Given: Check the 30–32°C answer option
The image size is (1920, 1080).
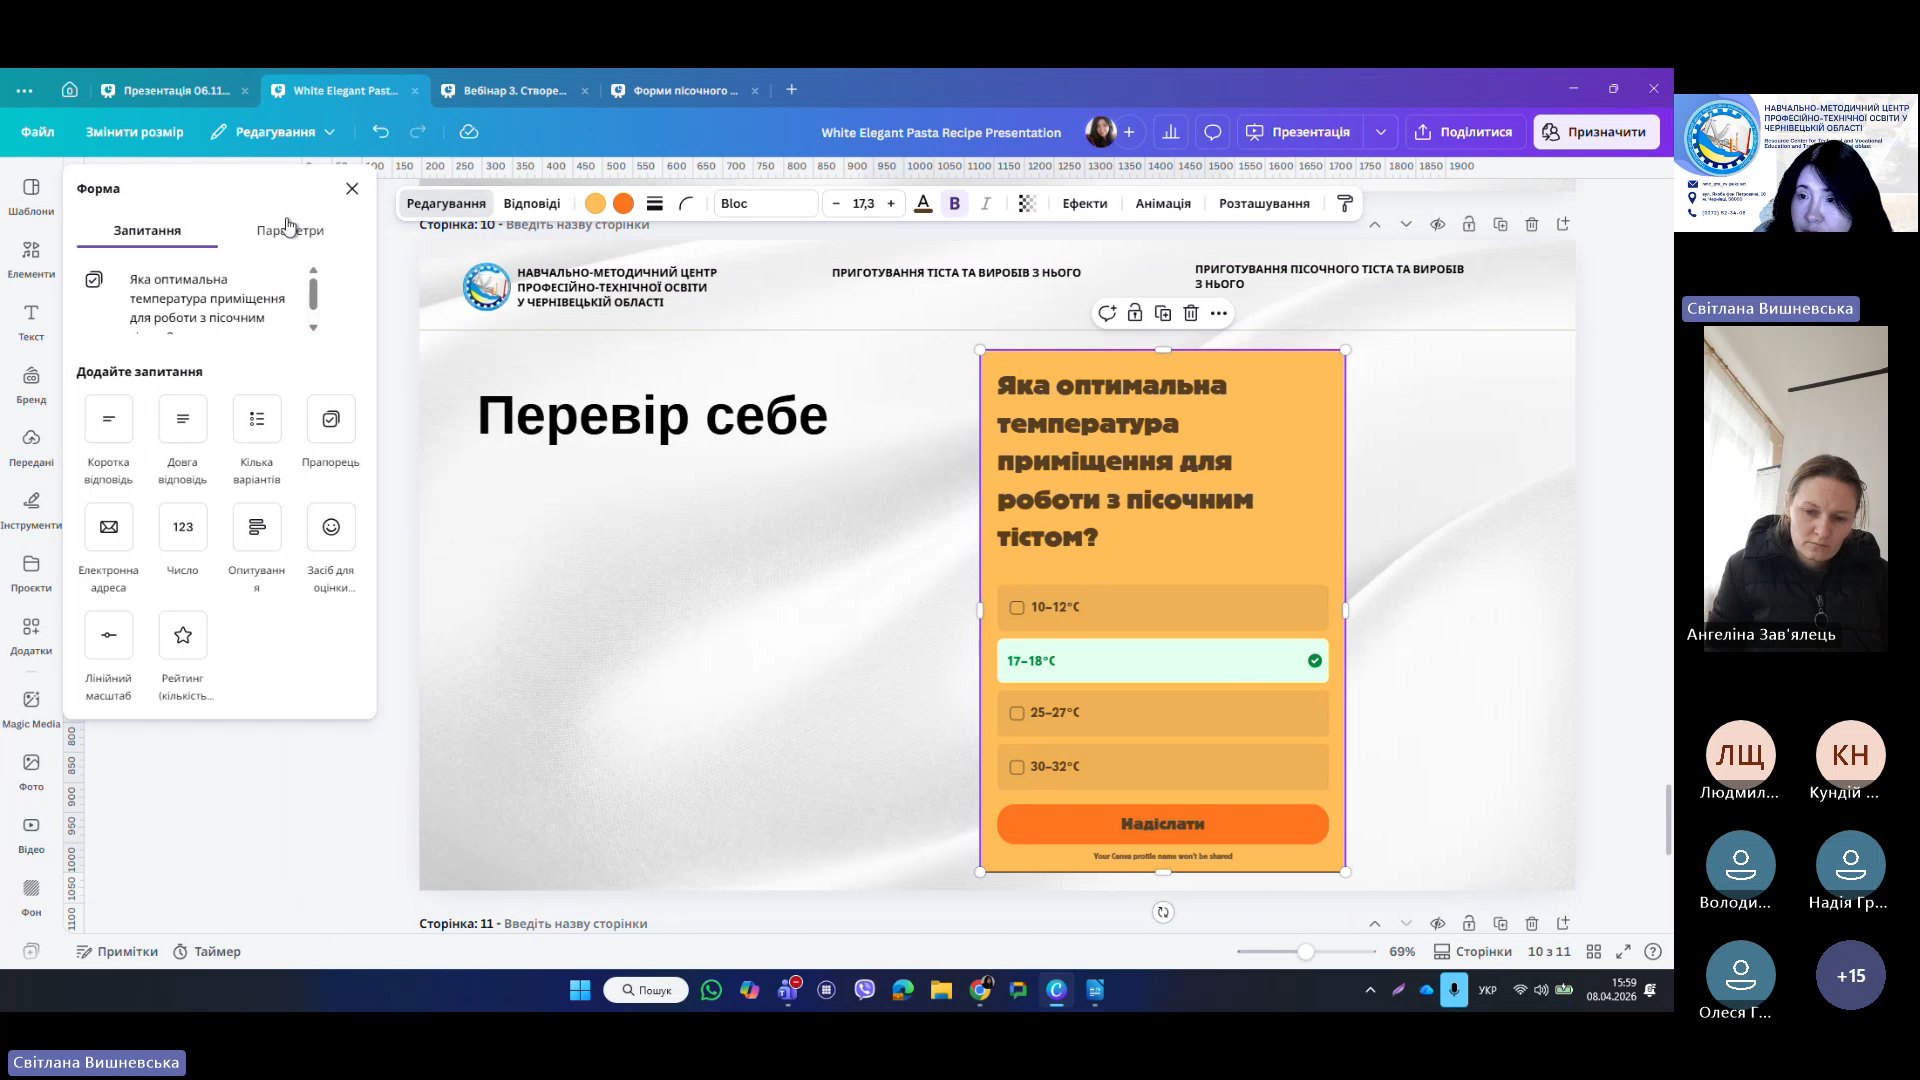Looking at the screenshot, I should pos(1017,767).
